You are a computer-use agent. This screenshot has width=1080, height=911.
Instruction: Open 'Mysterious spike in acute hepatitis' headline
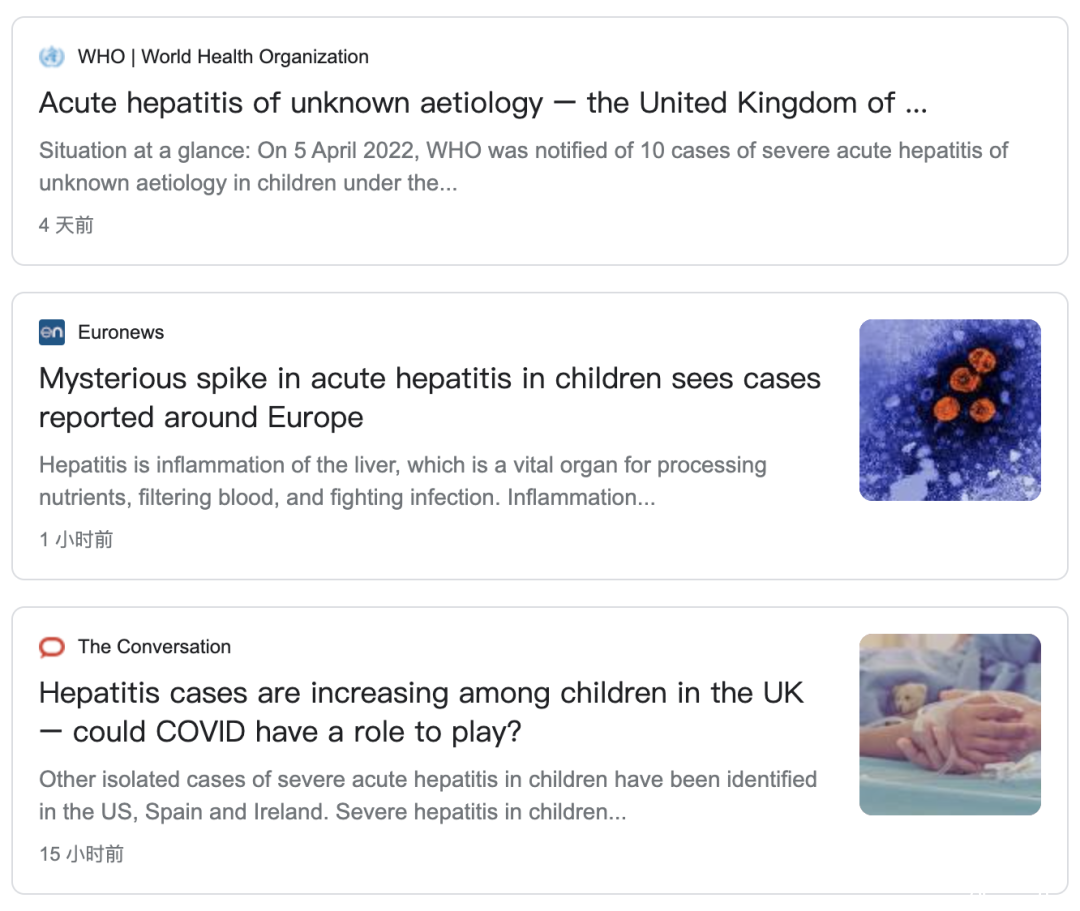[x=430, y=398]
